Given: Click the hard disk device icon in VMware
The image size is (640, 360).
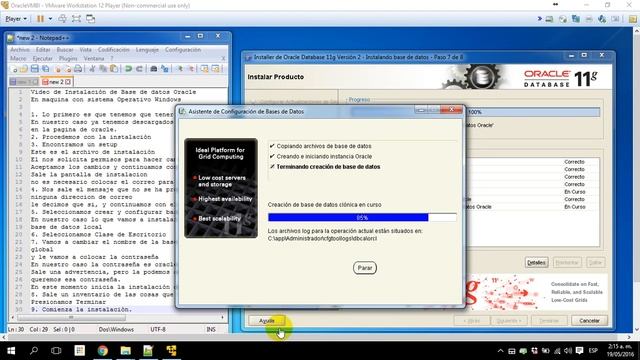Looking at the screenshot, I should 549,19.
